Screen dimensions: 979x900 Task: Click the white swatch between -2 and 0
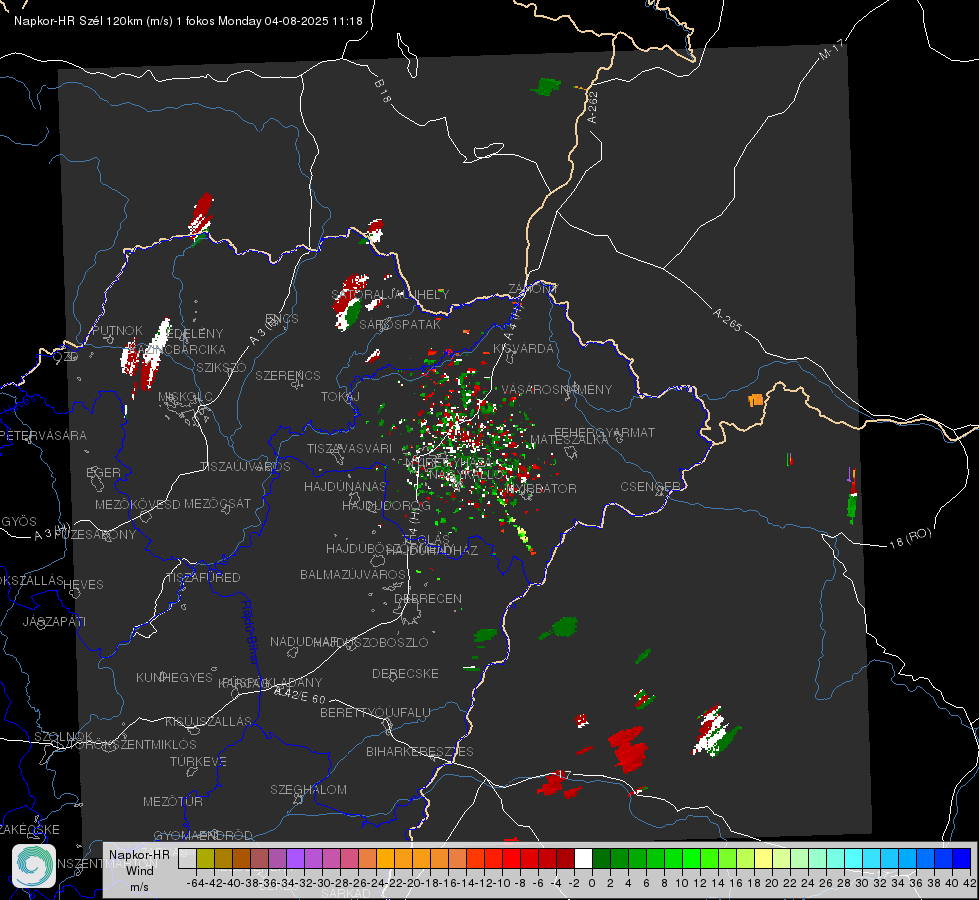583,858
